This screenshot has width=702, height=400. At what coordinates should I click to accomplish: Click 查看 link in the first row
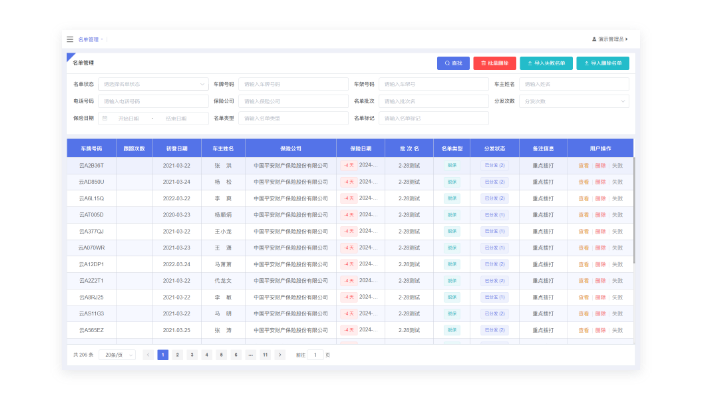point(584,165)
